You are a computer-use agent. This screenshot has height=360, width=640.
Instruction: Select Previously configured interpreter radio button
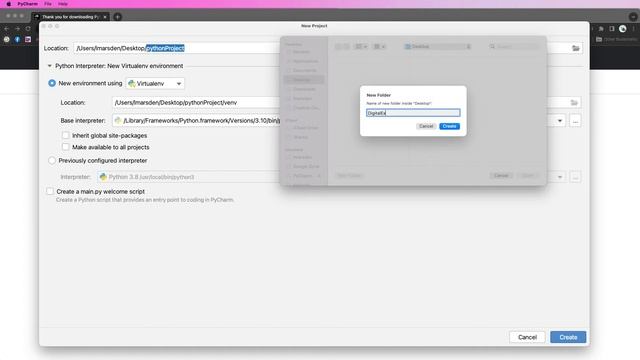[x=52, y=161]
